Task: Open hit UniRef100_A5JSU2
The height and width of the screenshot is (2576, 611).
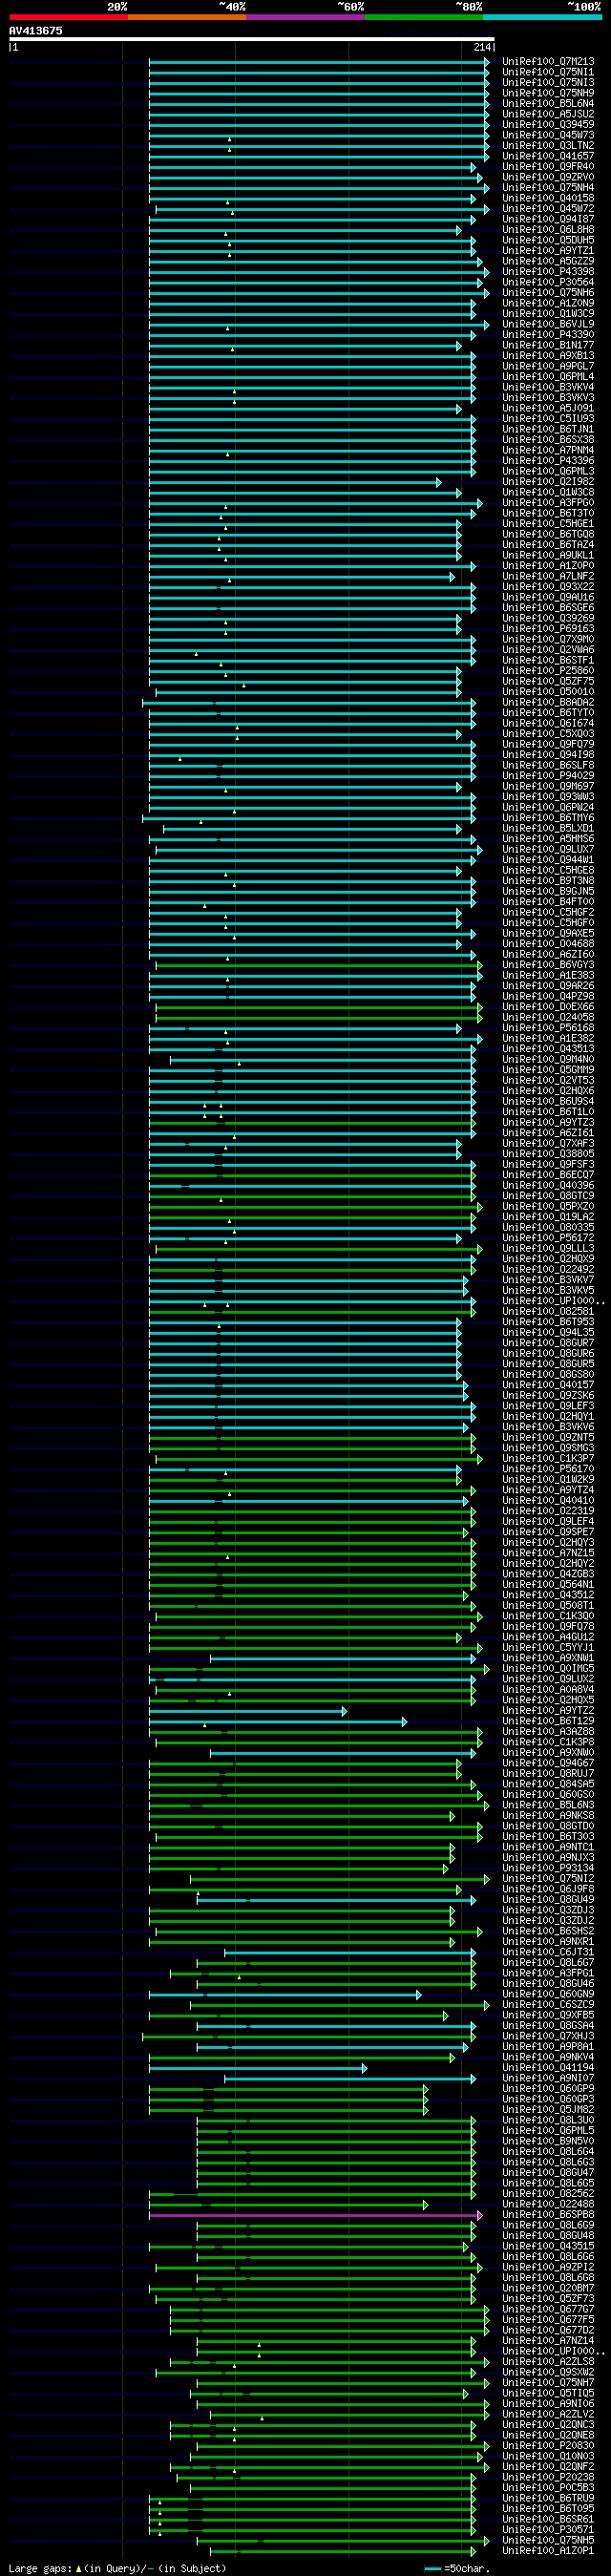Action: [548, 114]
